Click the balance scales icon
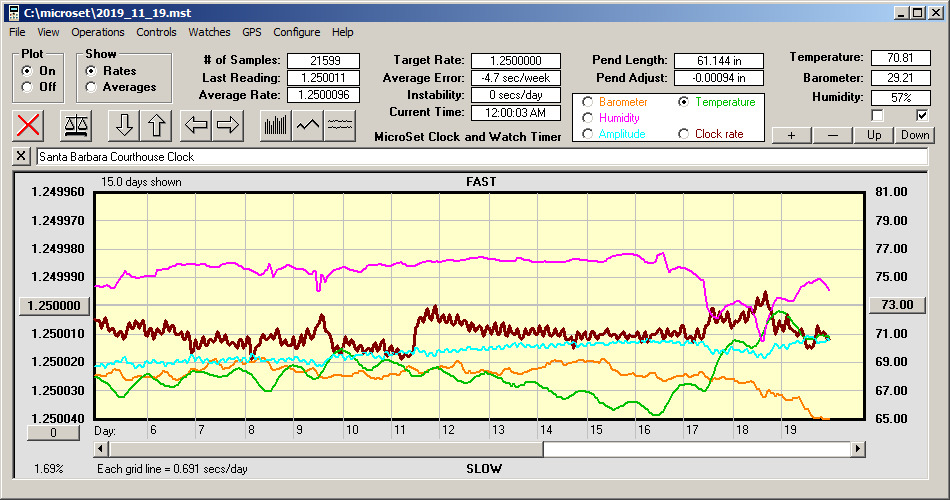Image resolution: width=950 pixels, height=500 pixels. [x=76, y=125]
